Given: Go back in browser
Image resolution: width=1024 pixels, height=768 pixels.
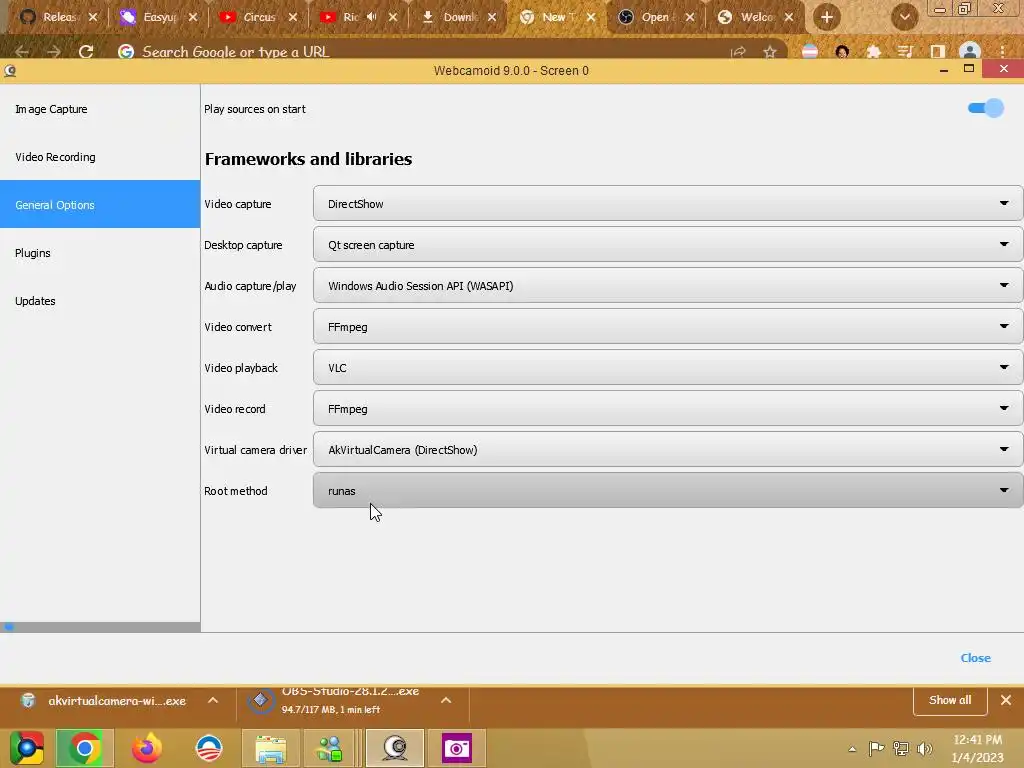Looking at the screenshot, I should click(x=22, y=52).
